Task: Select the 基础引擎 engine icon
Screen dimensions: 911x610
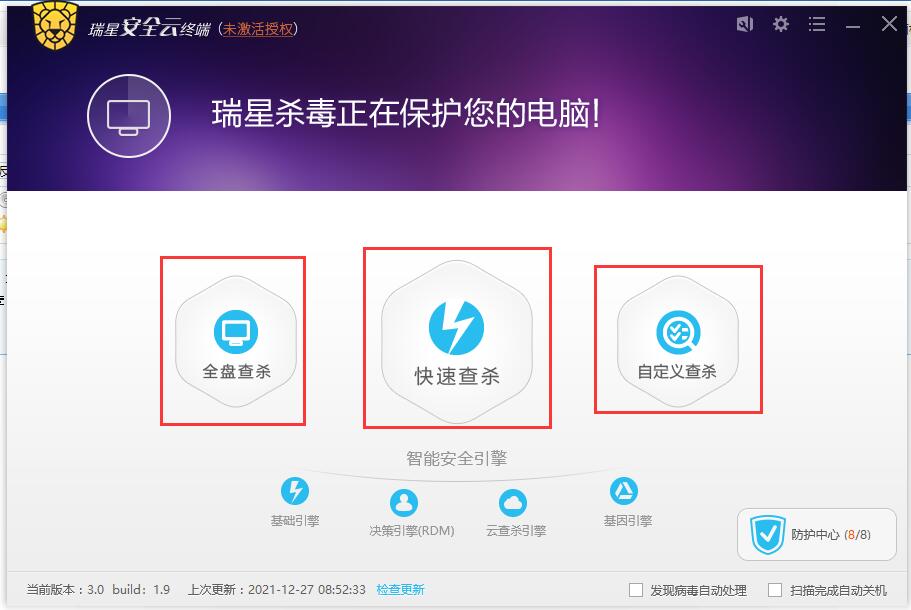Action: (x=295, y=491)
